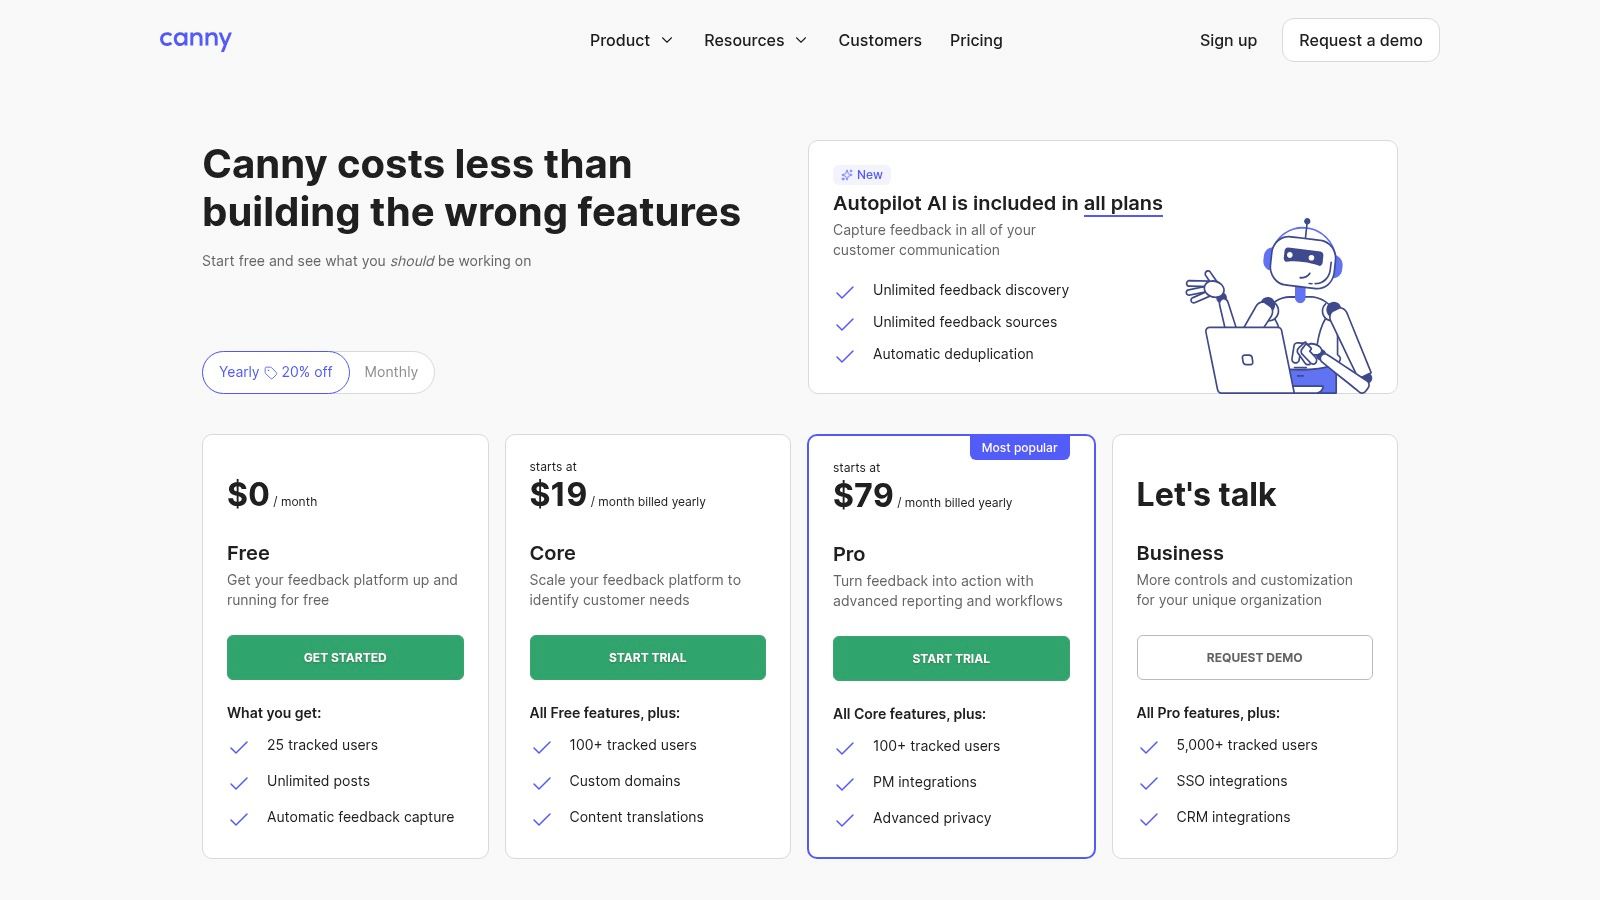Screen dimensions: 1600x900
Task: Click checkmark beside 25 tracked users
Action: [x=239, y=747]
